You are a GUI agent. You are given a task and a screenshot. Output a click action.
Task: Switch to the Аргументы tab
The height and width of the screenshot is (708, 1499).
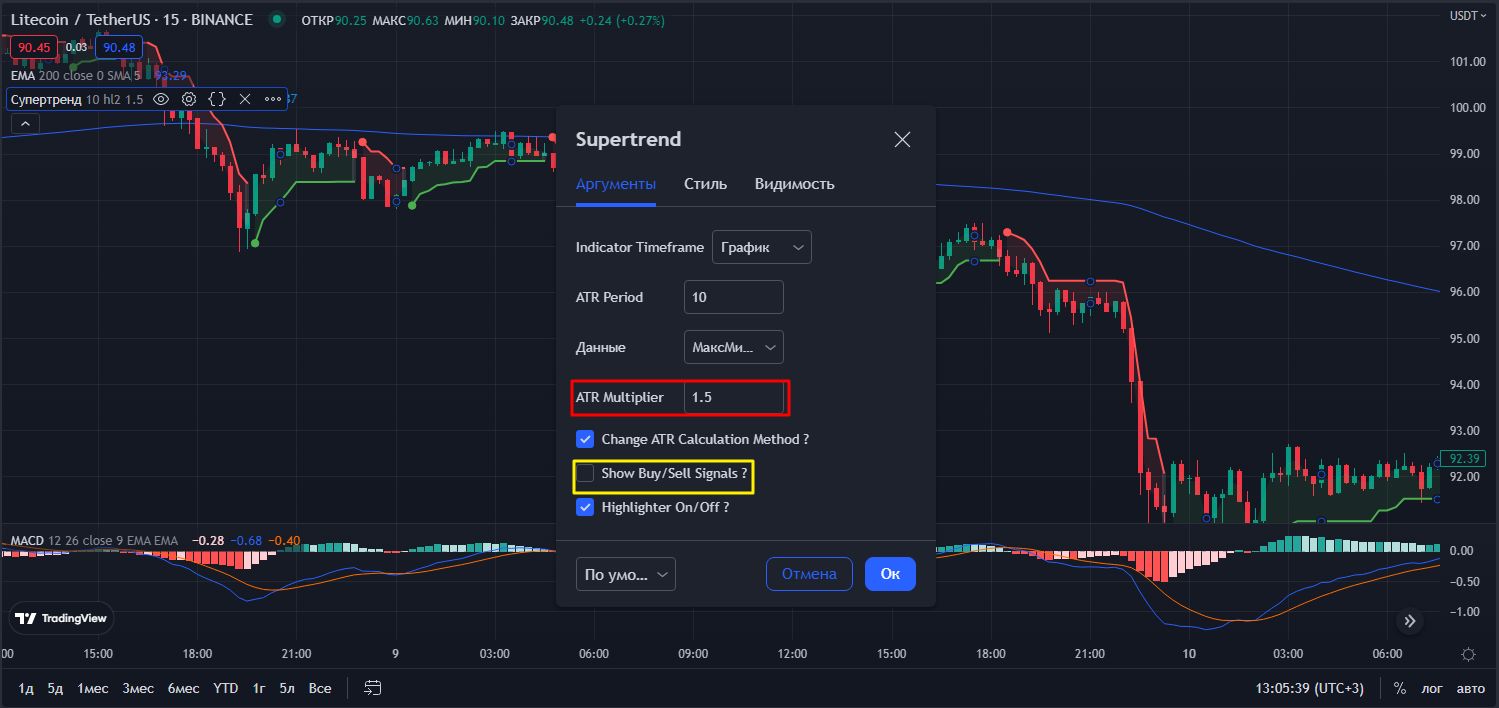point(616,184)
